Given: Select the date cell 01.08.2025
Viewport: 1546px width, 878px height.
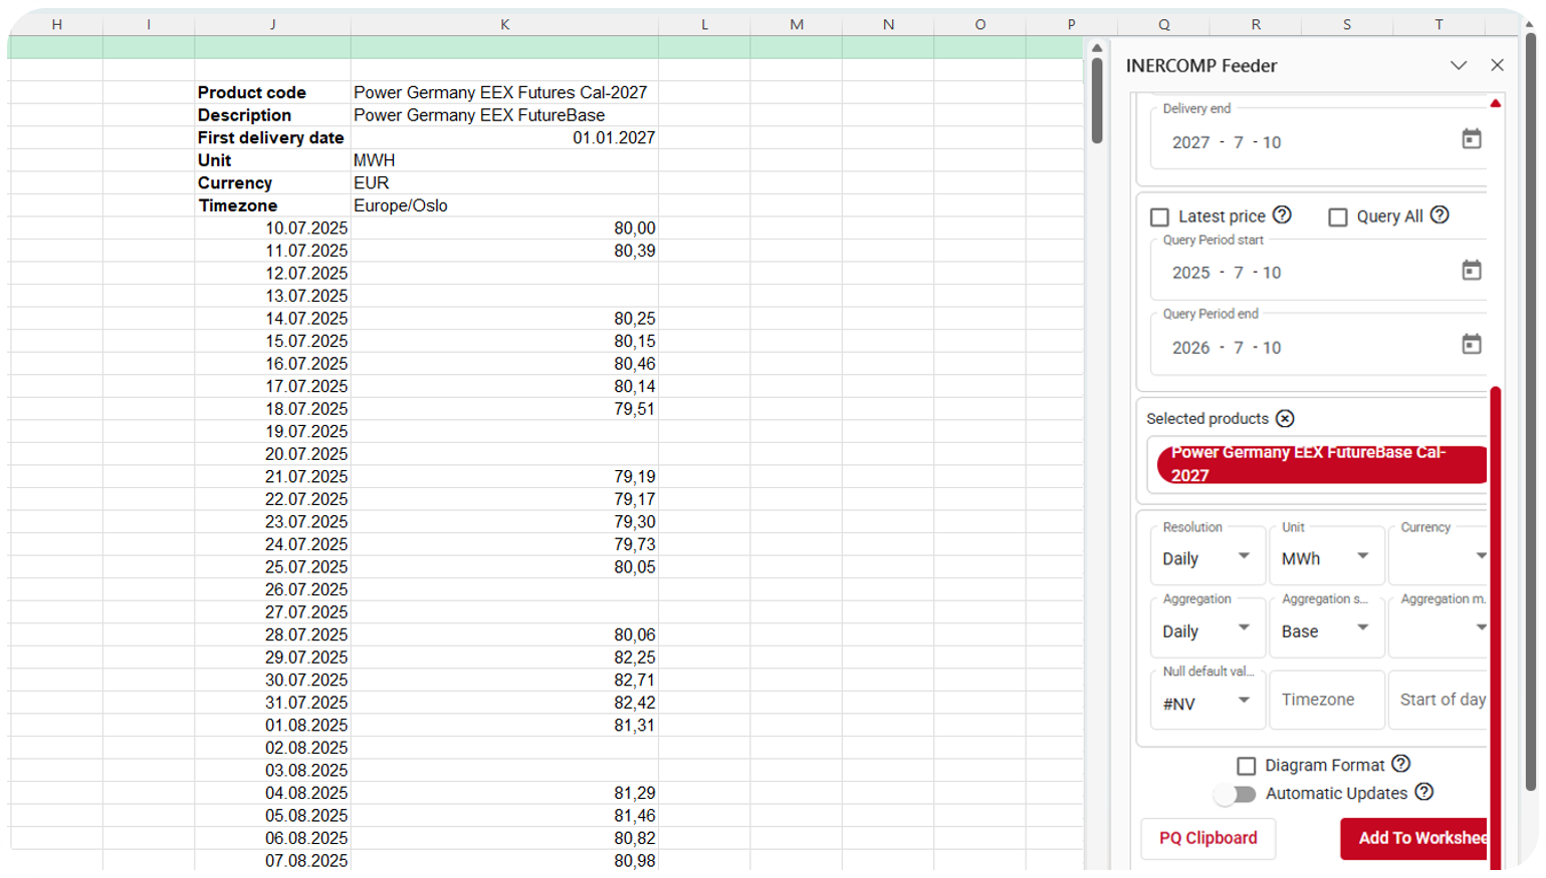Looking at the screenshot, I should coord(272,725).
